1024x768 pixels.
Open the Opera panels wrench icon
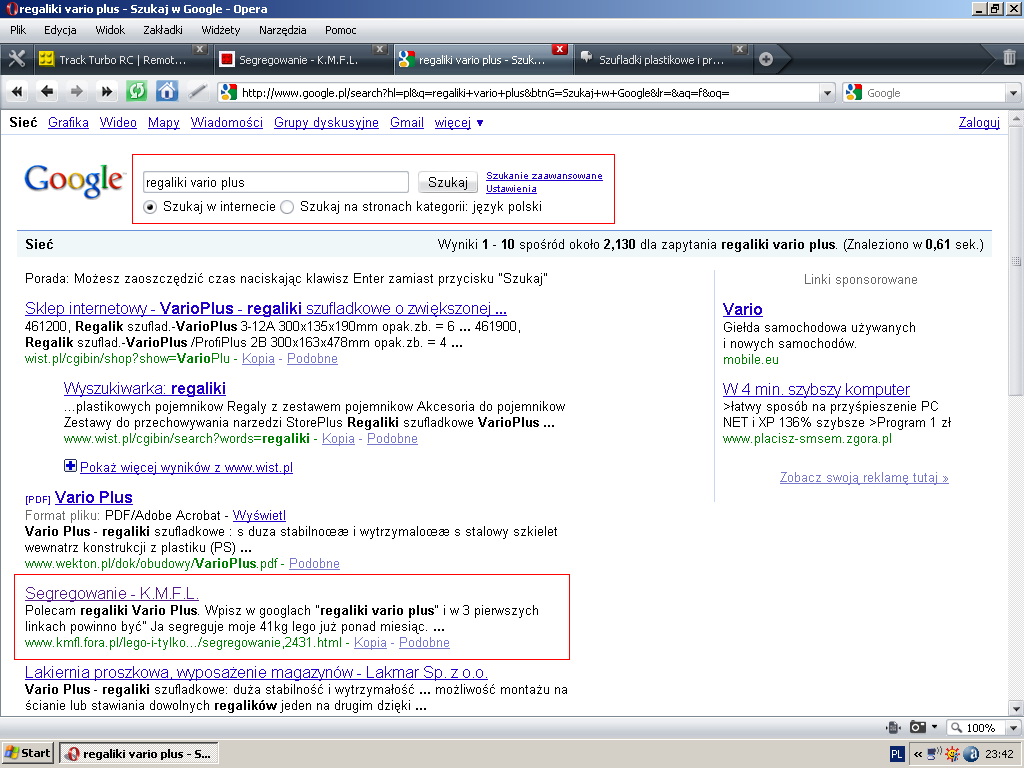[16, 59]
